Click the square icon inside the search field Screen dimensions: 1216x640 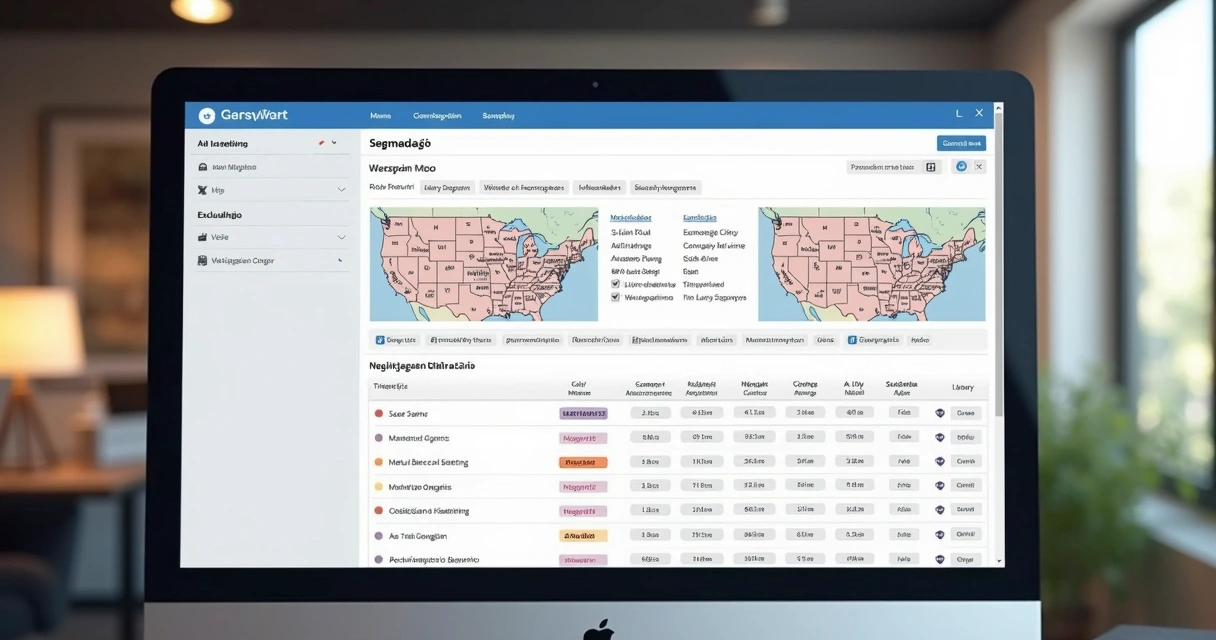(x=930, y=167)
